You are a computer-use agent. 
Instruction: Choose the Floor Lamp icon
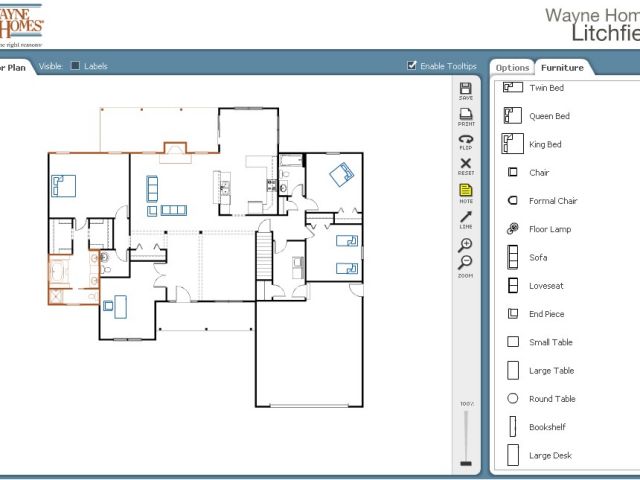click(513, 229)
